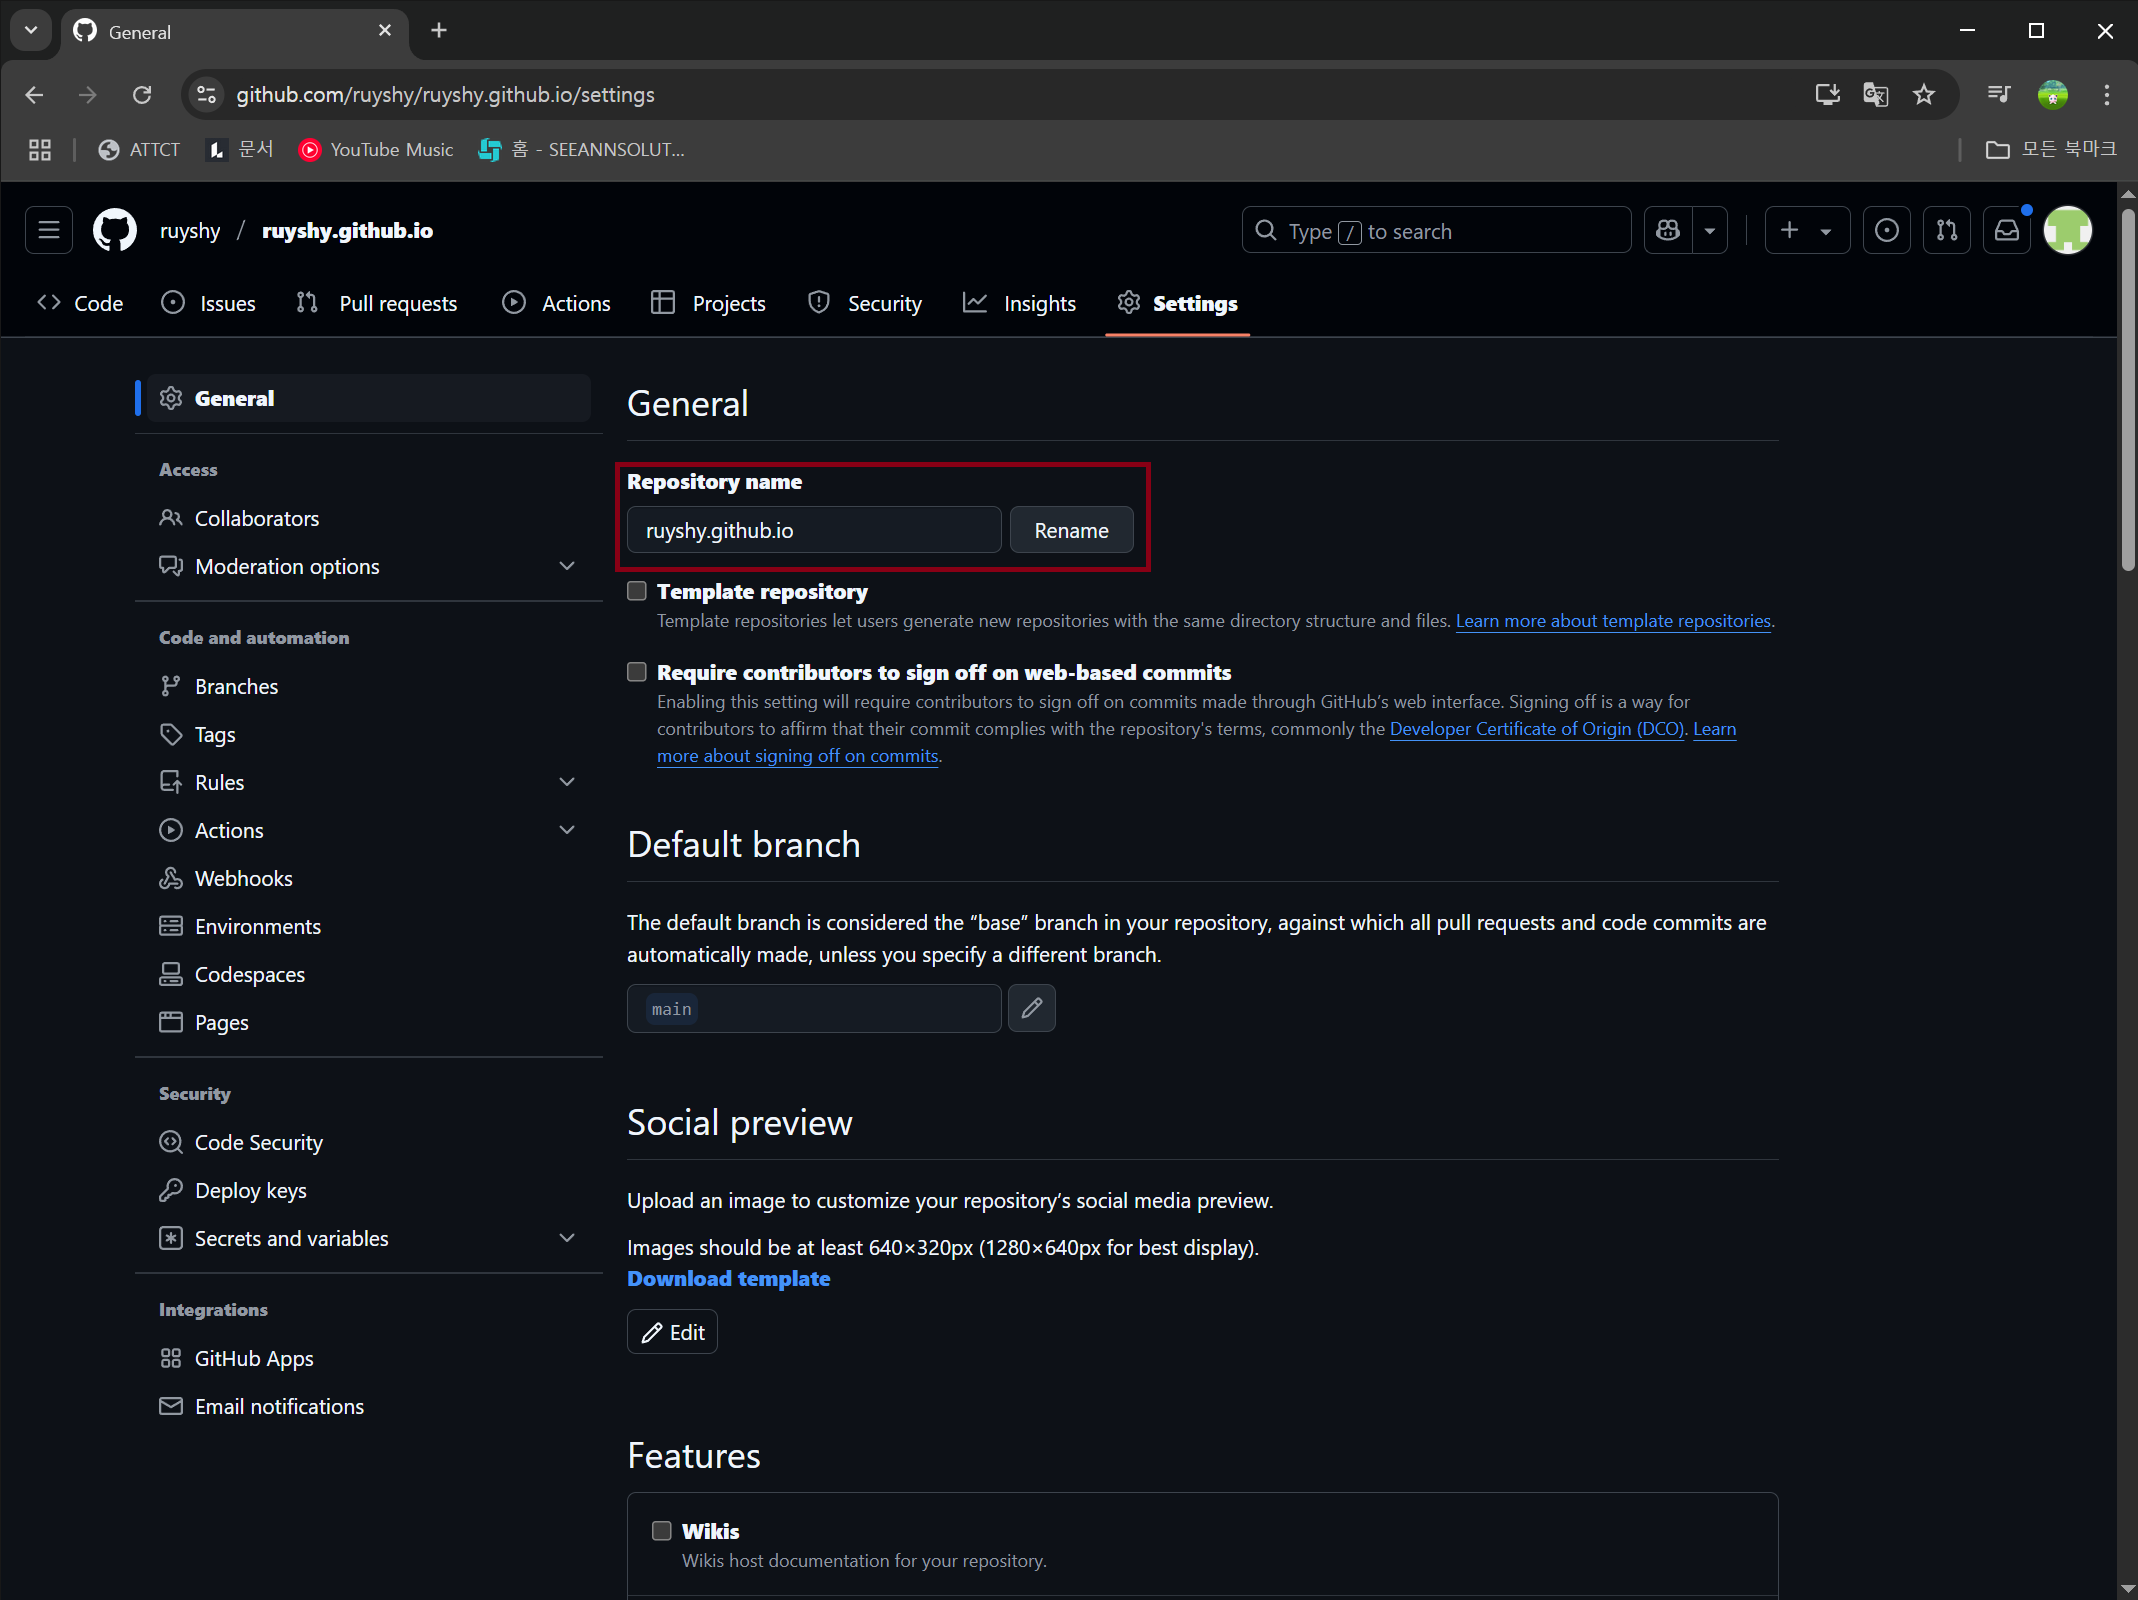Enable the Template repository checkbox

tap(636, 591)
